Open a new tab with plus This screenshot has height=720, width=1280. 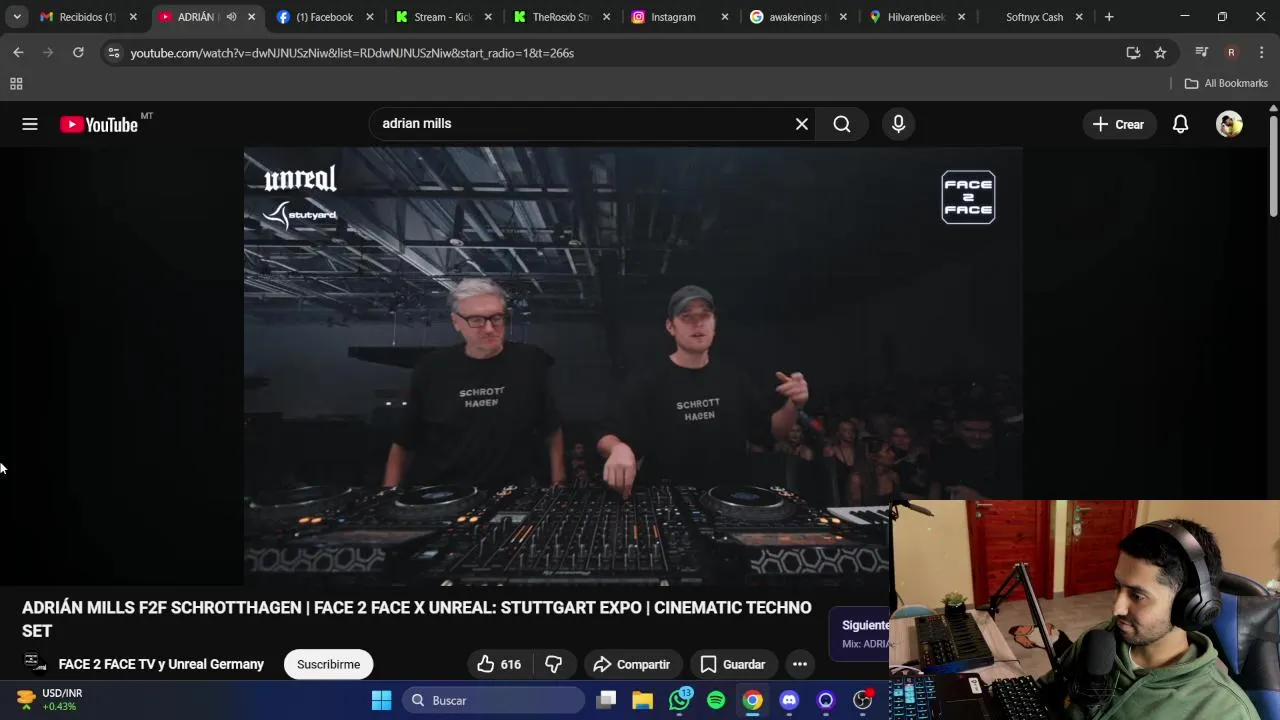(1109, 17)
